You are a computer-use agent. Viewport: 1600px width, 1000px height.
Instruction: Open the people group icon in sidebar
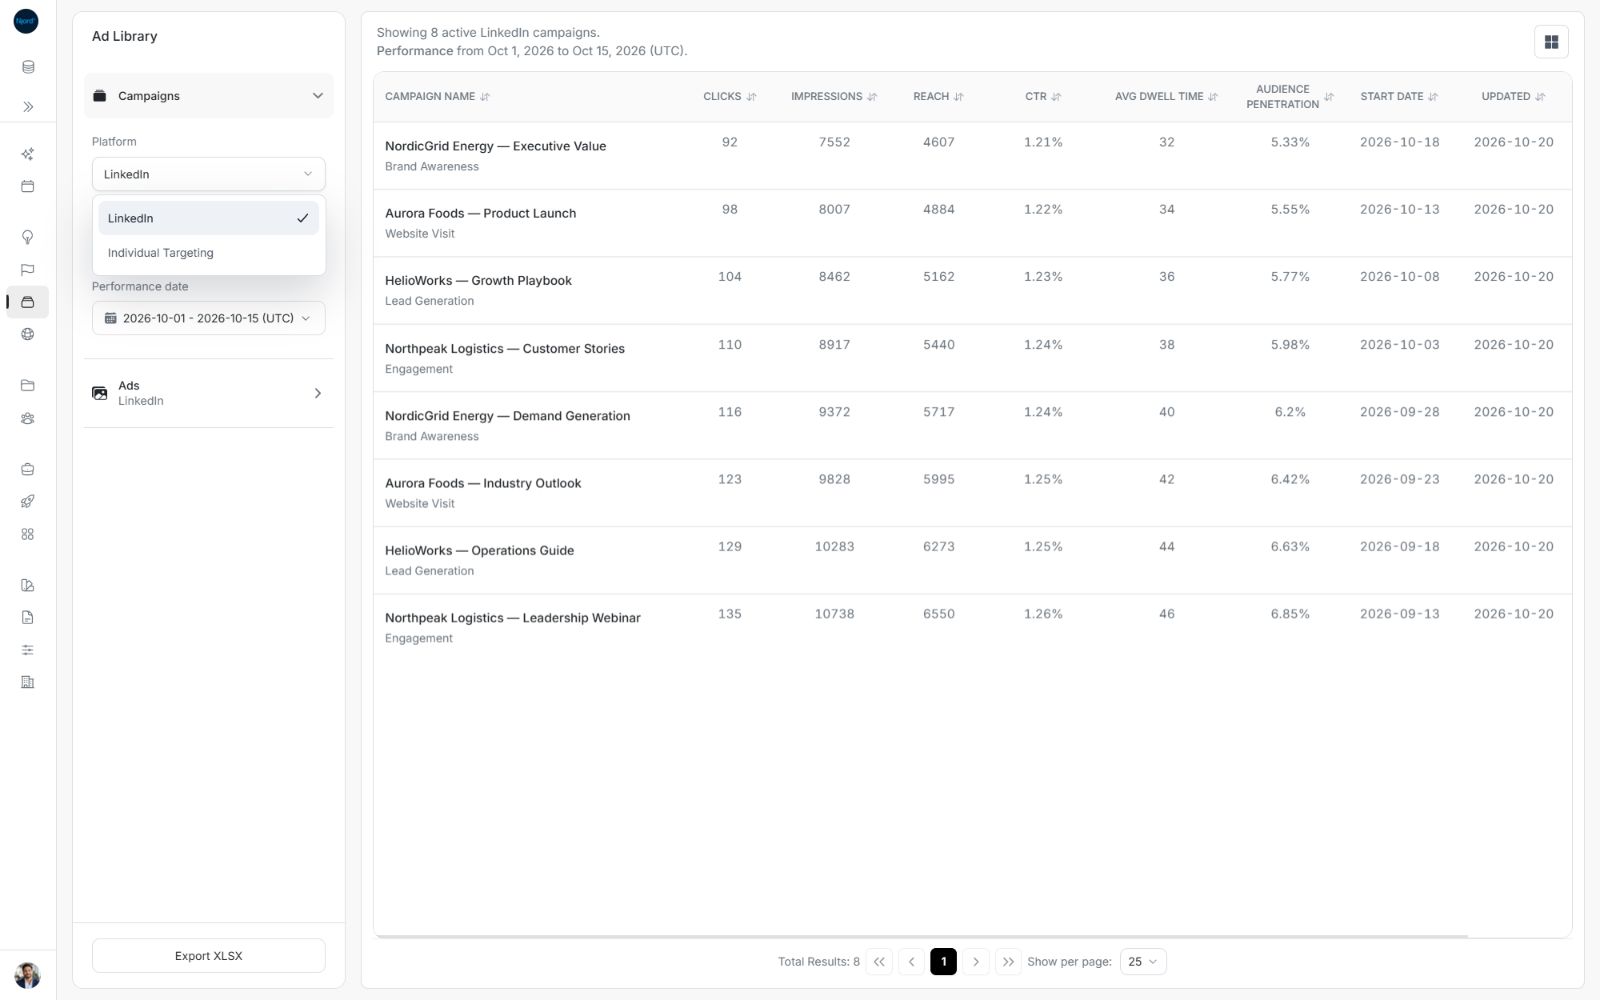click(28, 418)
